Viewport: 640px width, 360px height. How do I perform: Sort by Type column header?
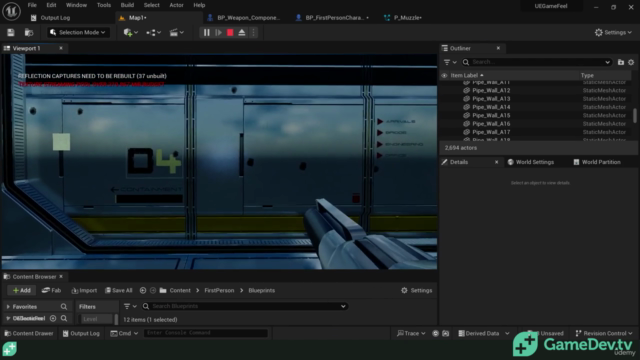click(x=587, y=75)
